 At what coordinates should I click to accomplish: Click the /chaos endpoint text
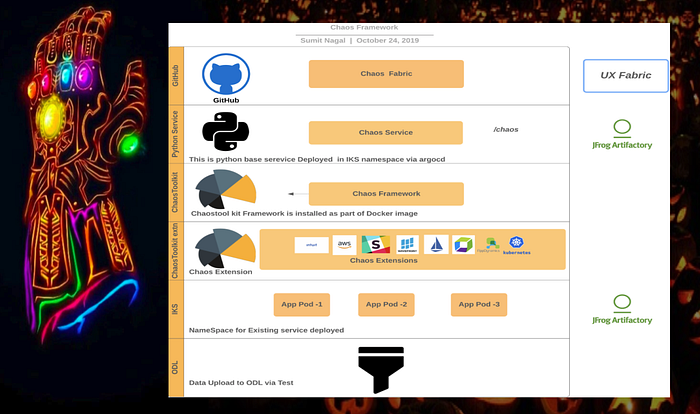(x=506, y=130)
